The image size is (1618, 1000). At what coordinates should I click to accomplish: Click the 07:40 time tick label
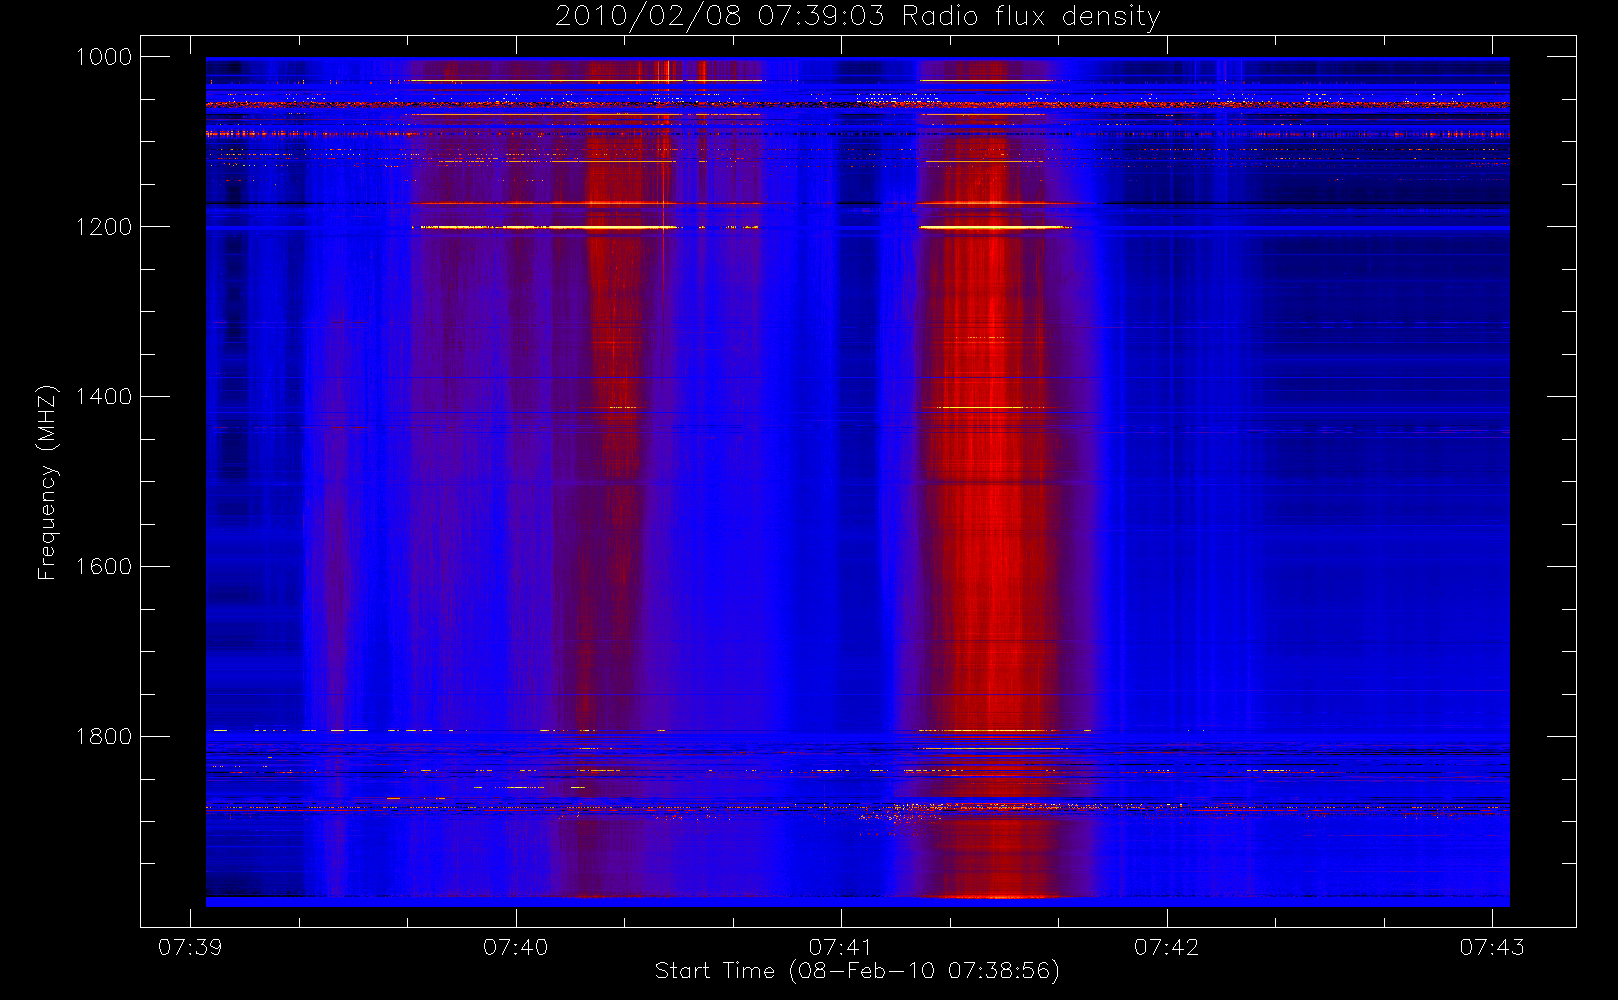[516, 947]
